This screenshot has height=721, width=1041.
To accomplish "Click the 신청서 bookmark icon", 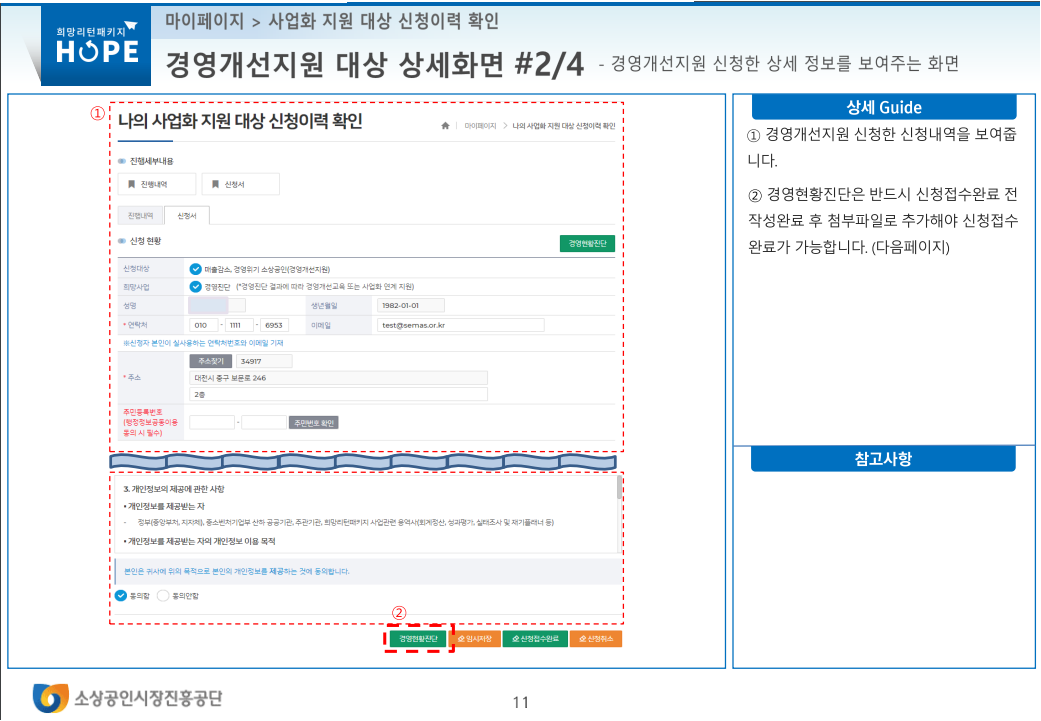I will (x=213, y=183).
